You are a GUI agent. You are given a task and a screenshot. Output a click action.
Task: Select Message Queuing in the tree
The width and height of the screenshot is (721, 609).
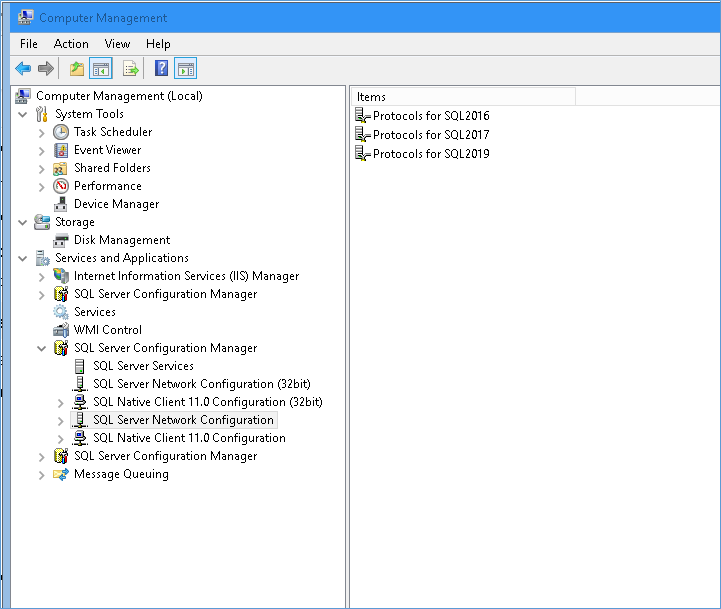pos(121,474)
